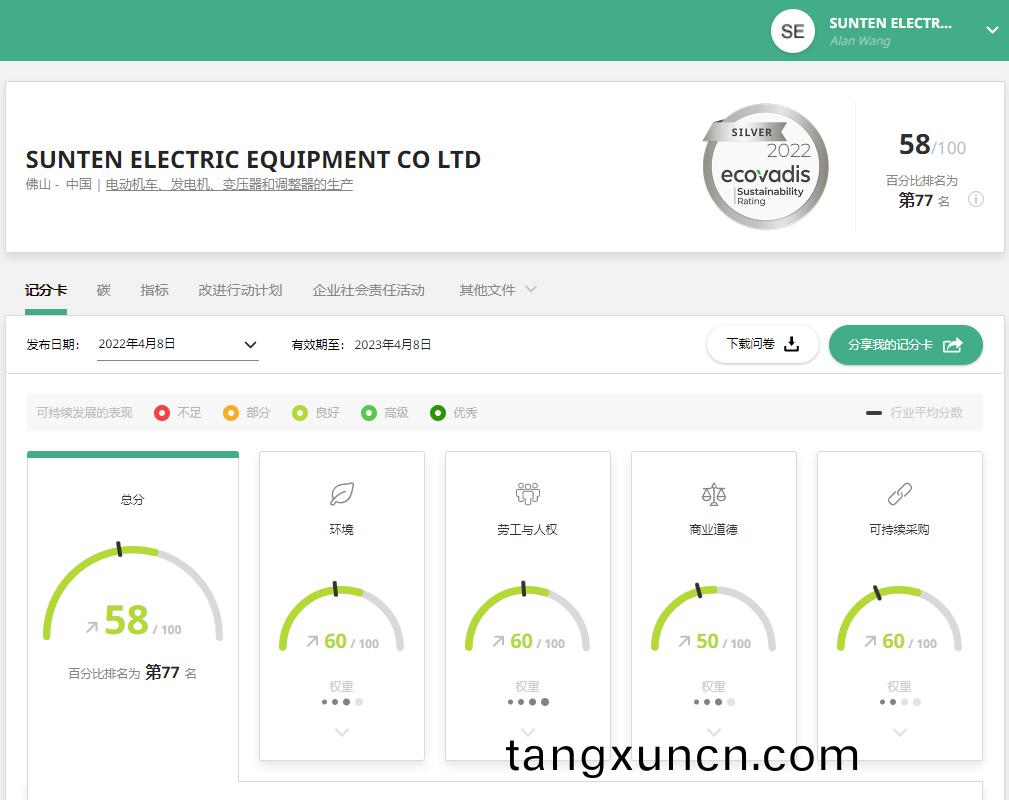Click the light green 良好 legend dot
The width and height of the screenshot is (1009, 800).
tap(300, 413)
